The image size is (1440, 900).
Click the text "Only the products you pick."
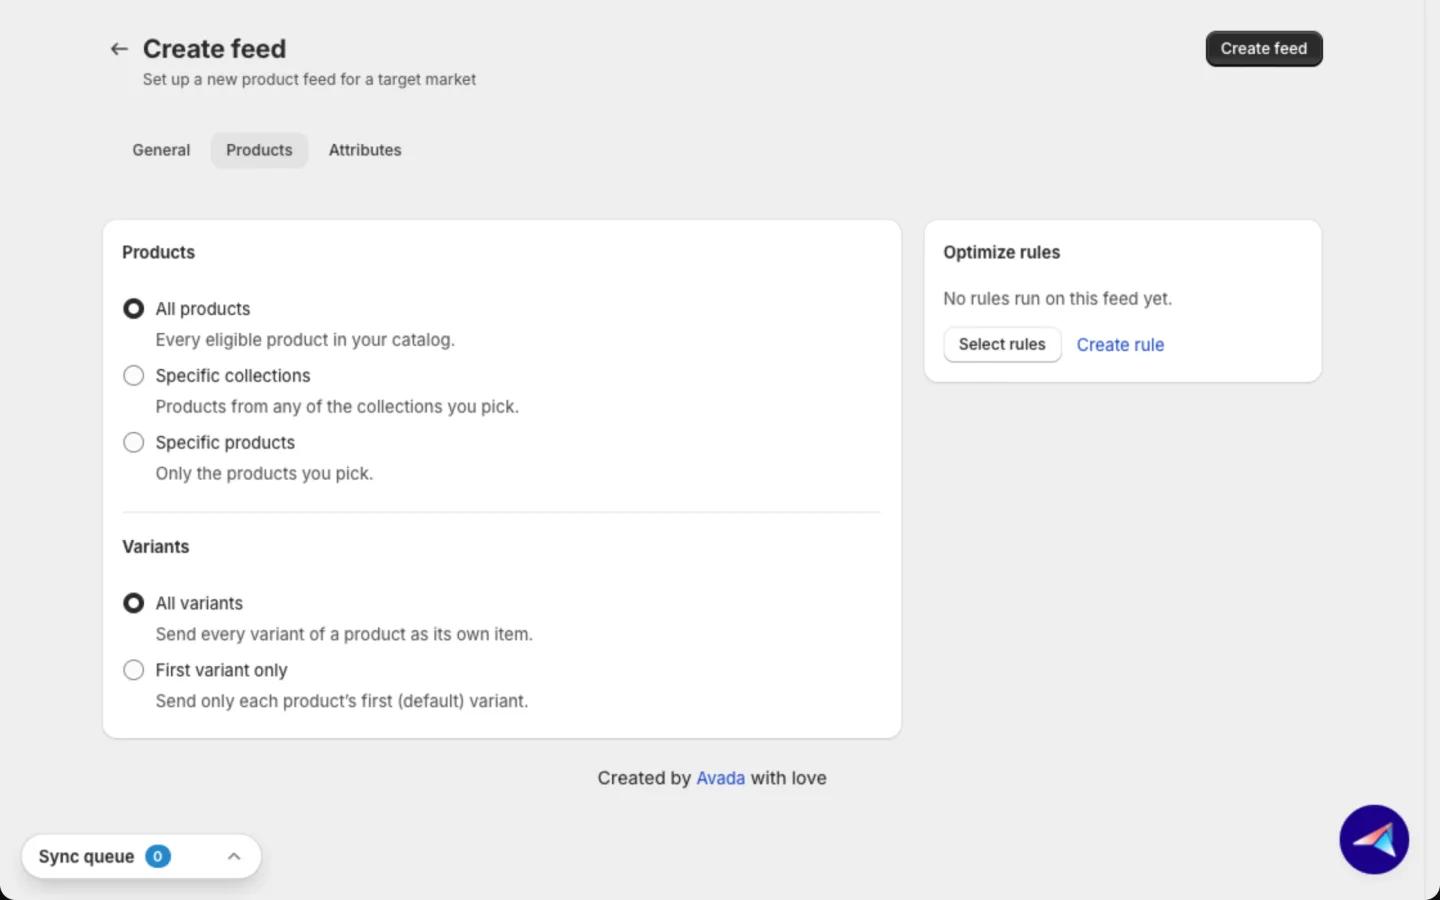[264, 474]
